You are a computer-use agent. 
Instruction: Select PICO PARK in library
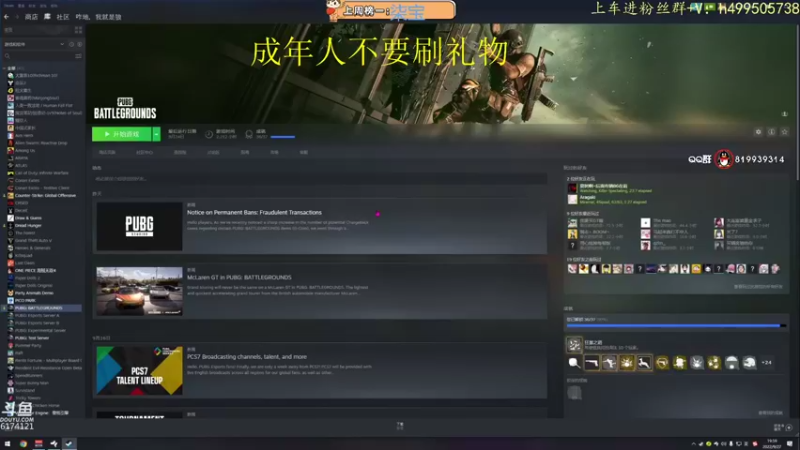pyautogui.click(x=25, y=301)
